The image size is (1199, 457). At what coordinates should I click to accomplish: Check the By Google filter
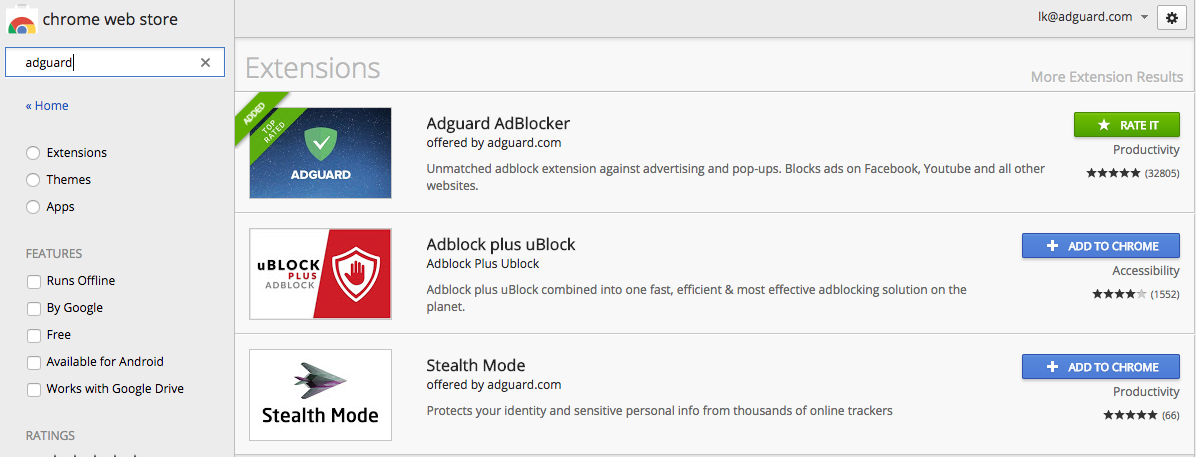(34, 309)
